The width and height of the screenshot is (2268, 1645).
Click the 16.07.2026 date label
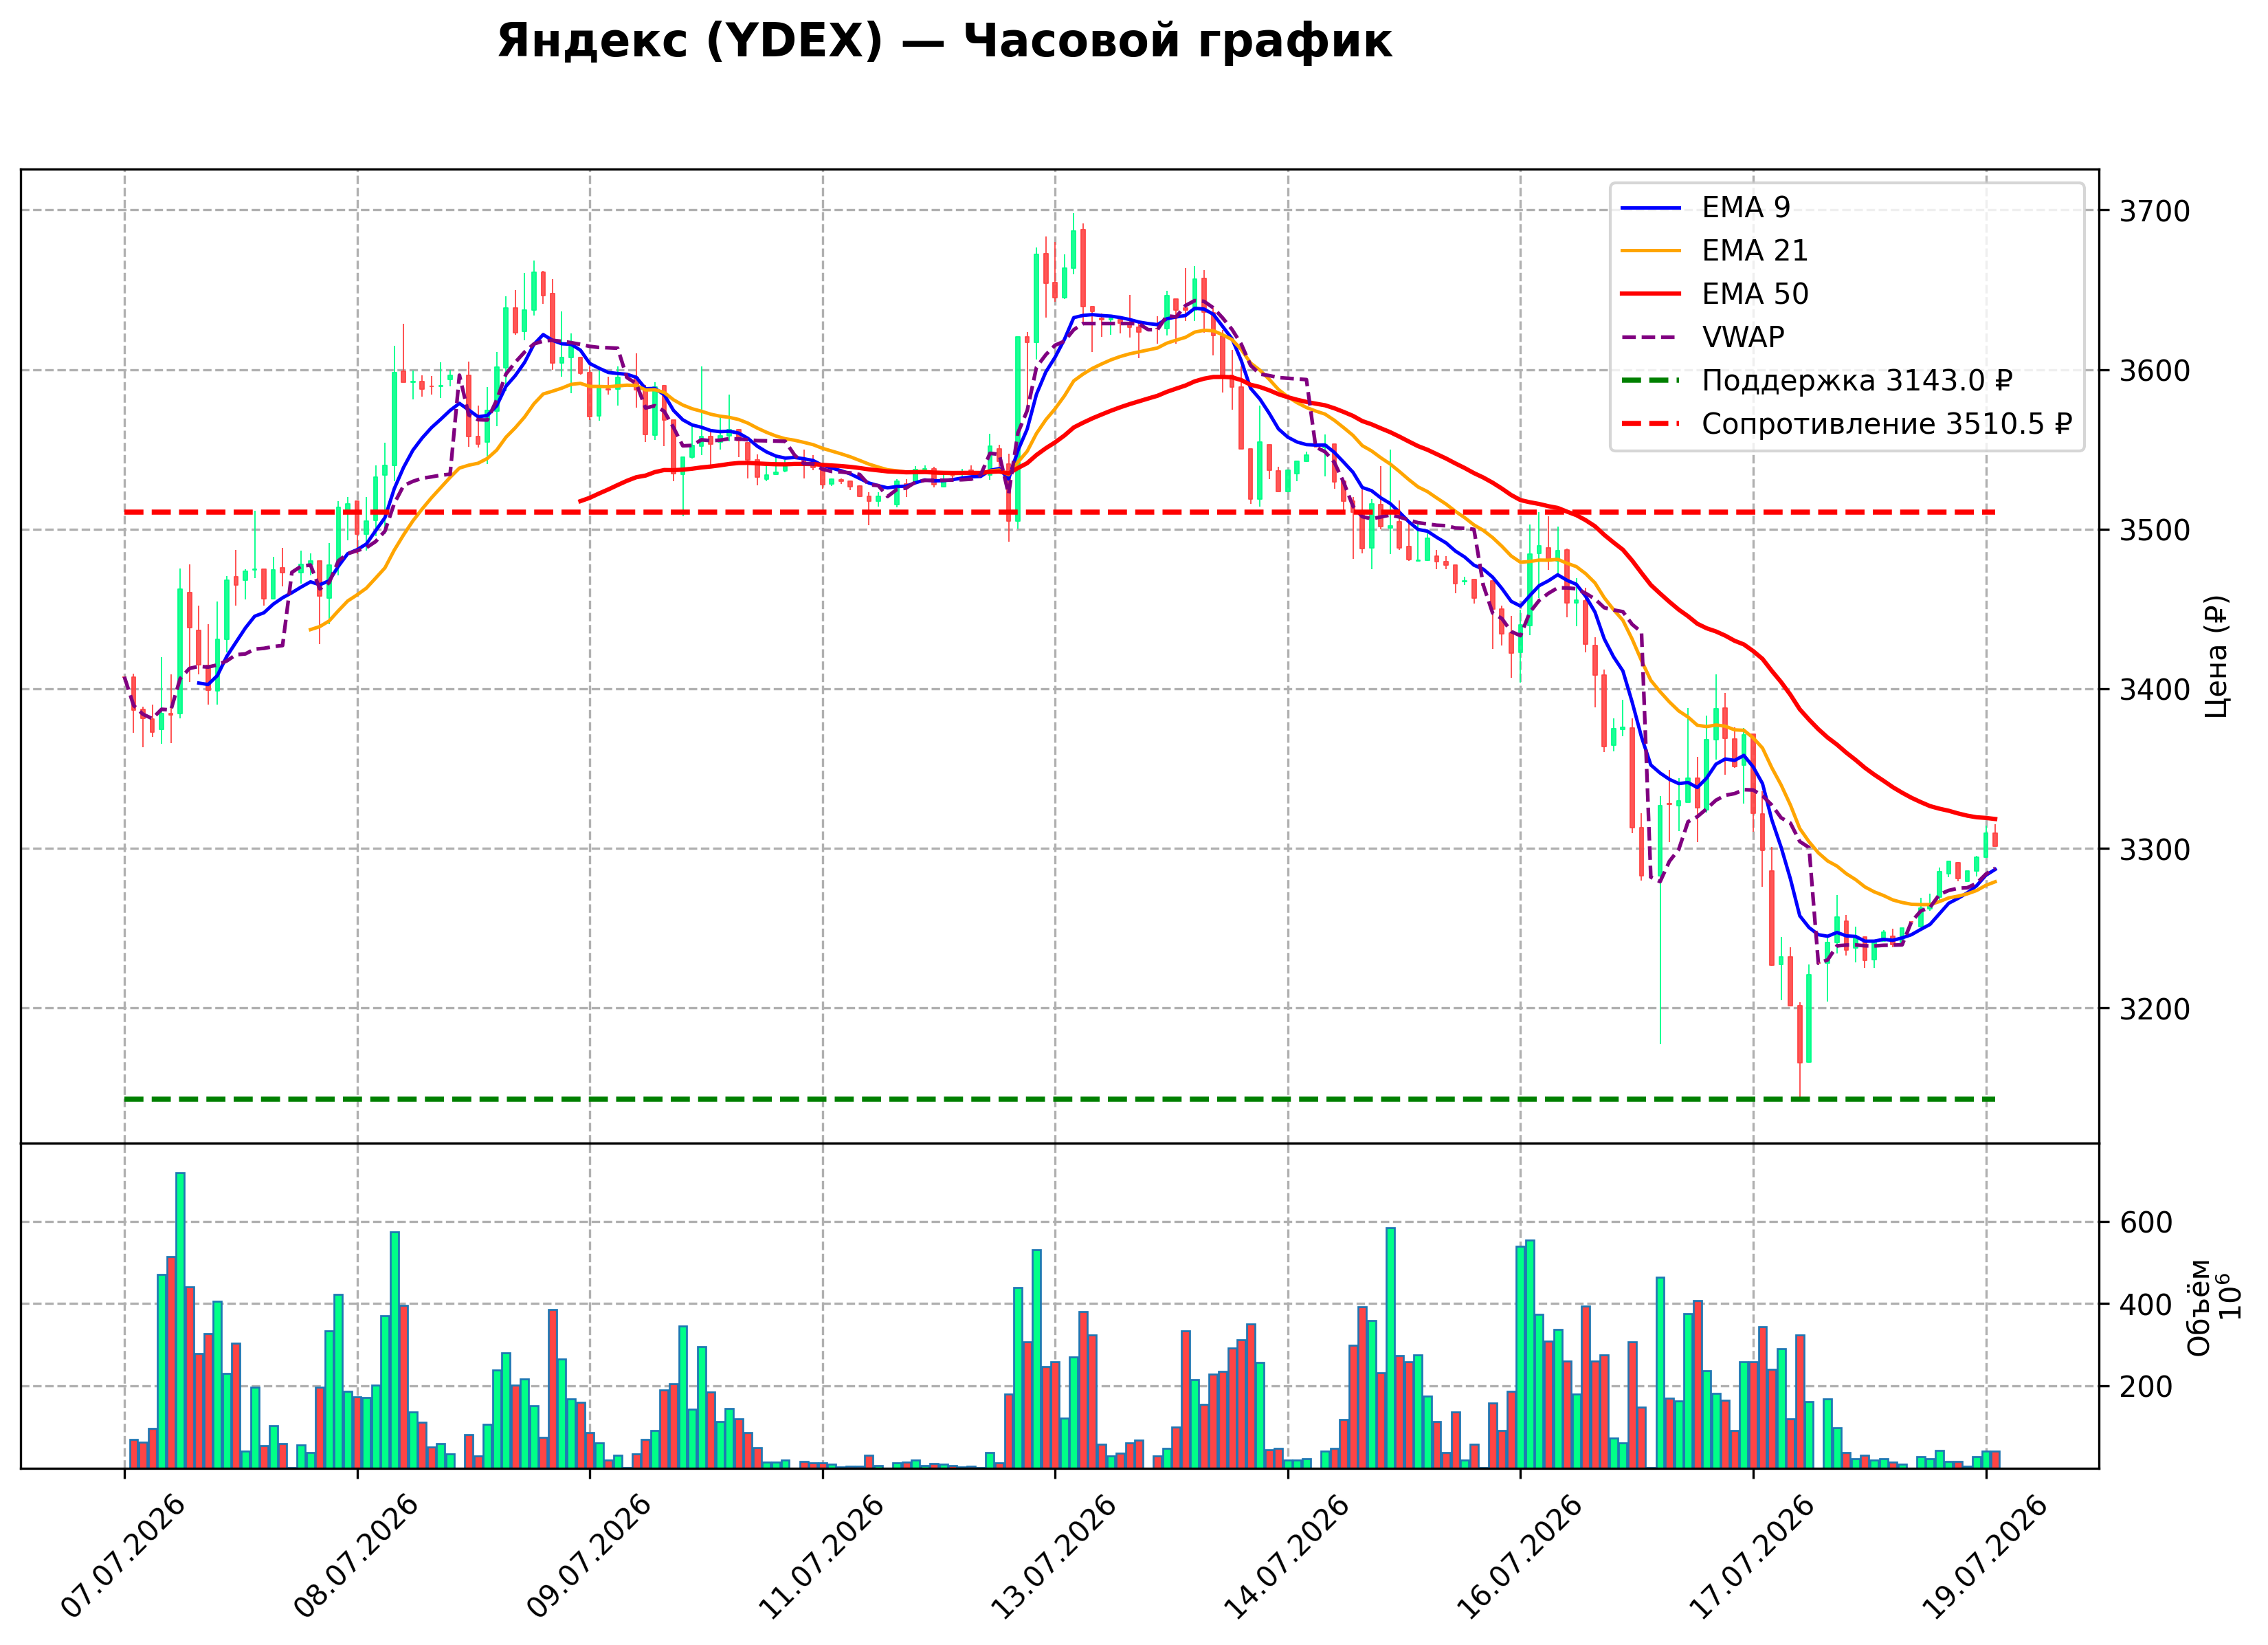[x=1520, y=1557]
